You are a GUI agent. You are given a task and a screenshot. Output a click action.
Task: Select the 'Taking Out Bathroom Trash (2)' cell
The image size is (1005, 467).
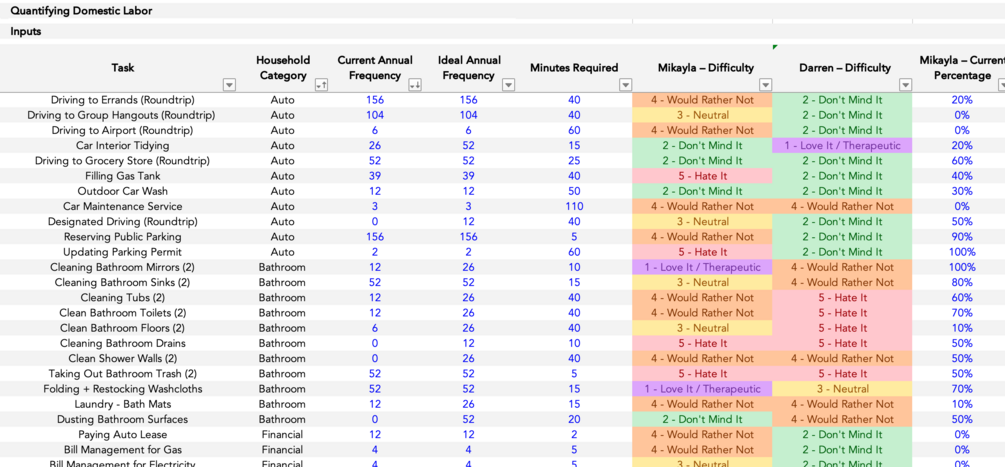click(122, 373)
